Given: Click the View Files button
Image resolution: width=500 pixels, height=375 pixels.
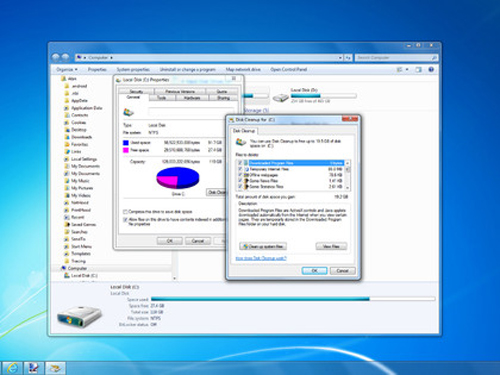Looking at the screenshot, I should pos(331,246).
